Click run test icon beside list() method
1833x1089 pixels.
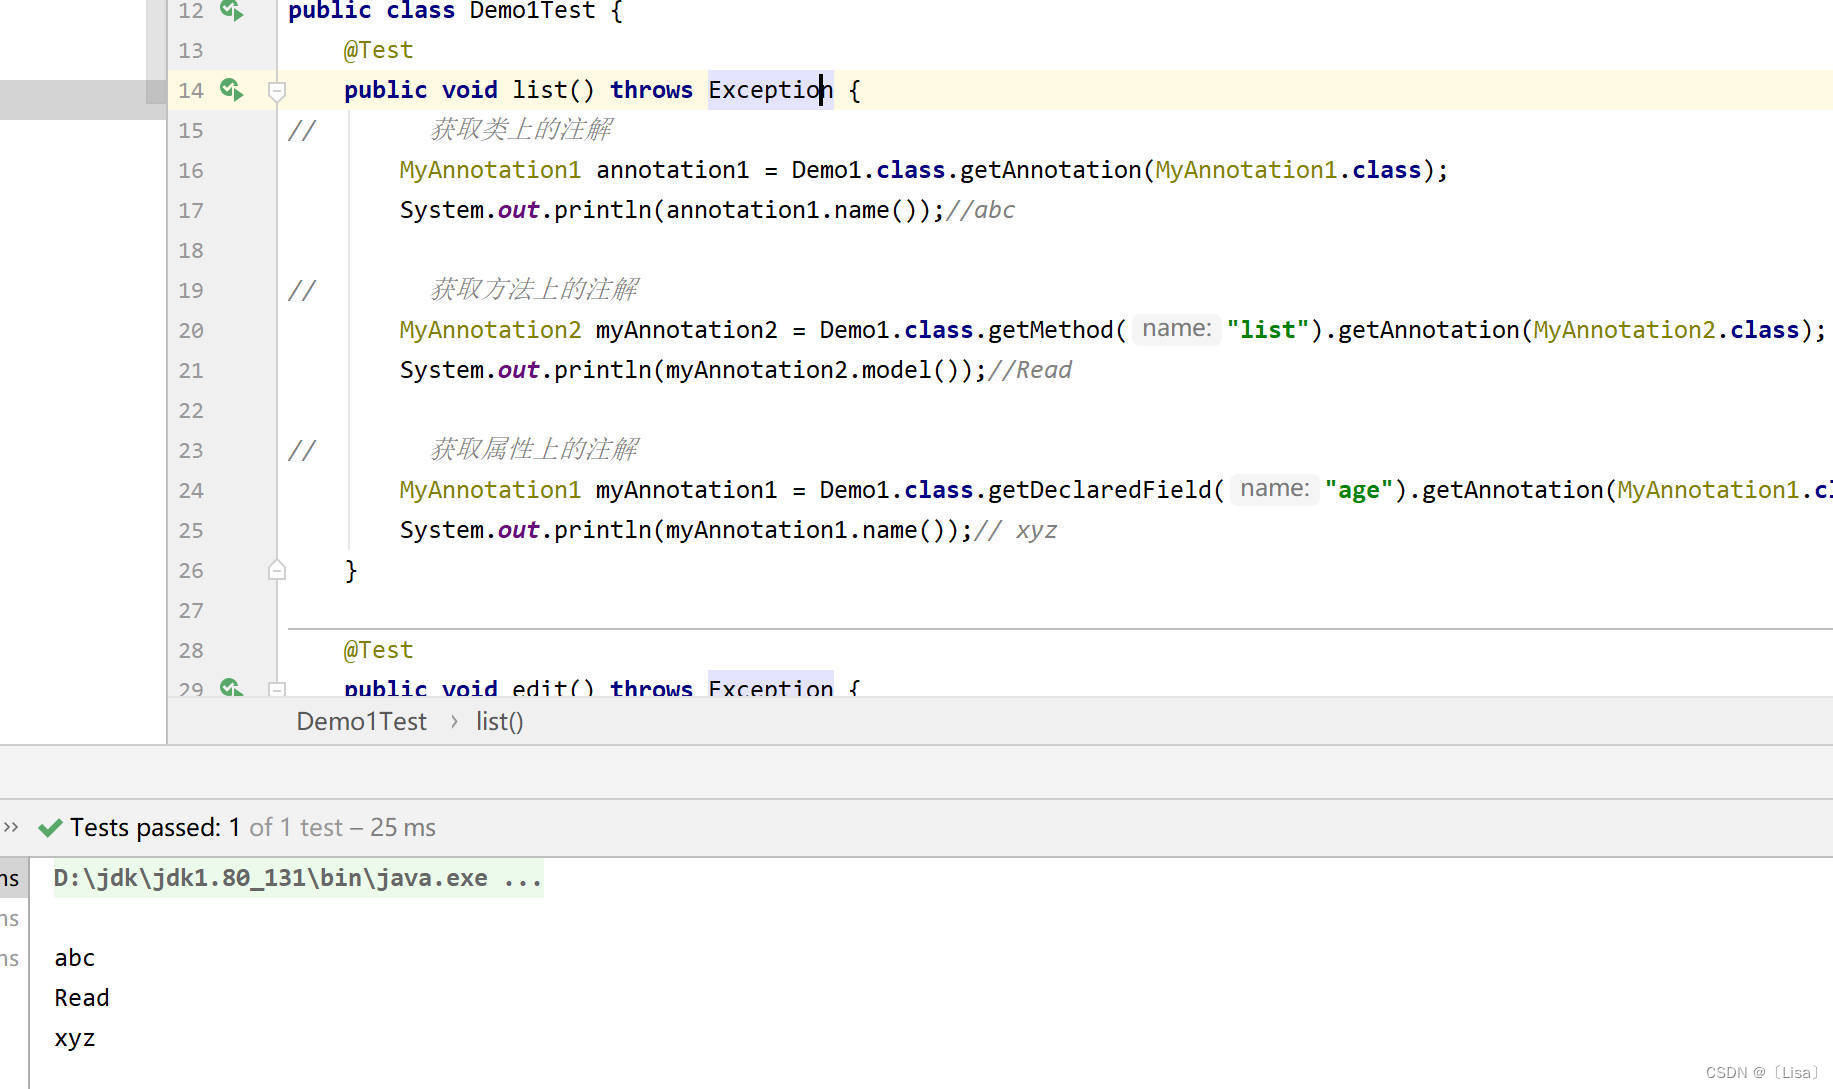232,90
